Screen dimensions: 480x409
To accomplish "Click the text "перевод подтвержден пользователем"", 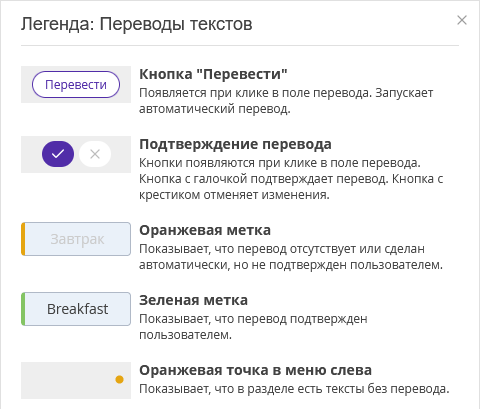I will (x=253, y=327).
